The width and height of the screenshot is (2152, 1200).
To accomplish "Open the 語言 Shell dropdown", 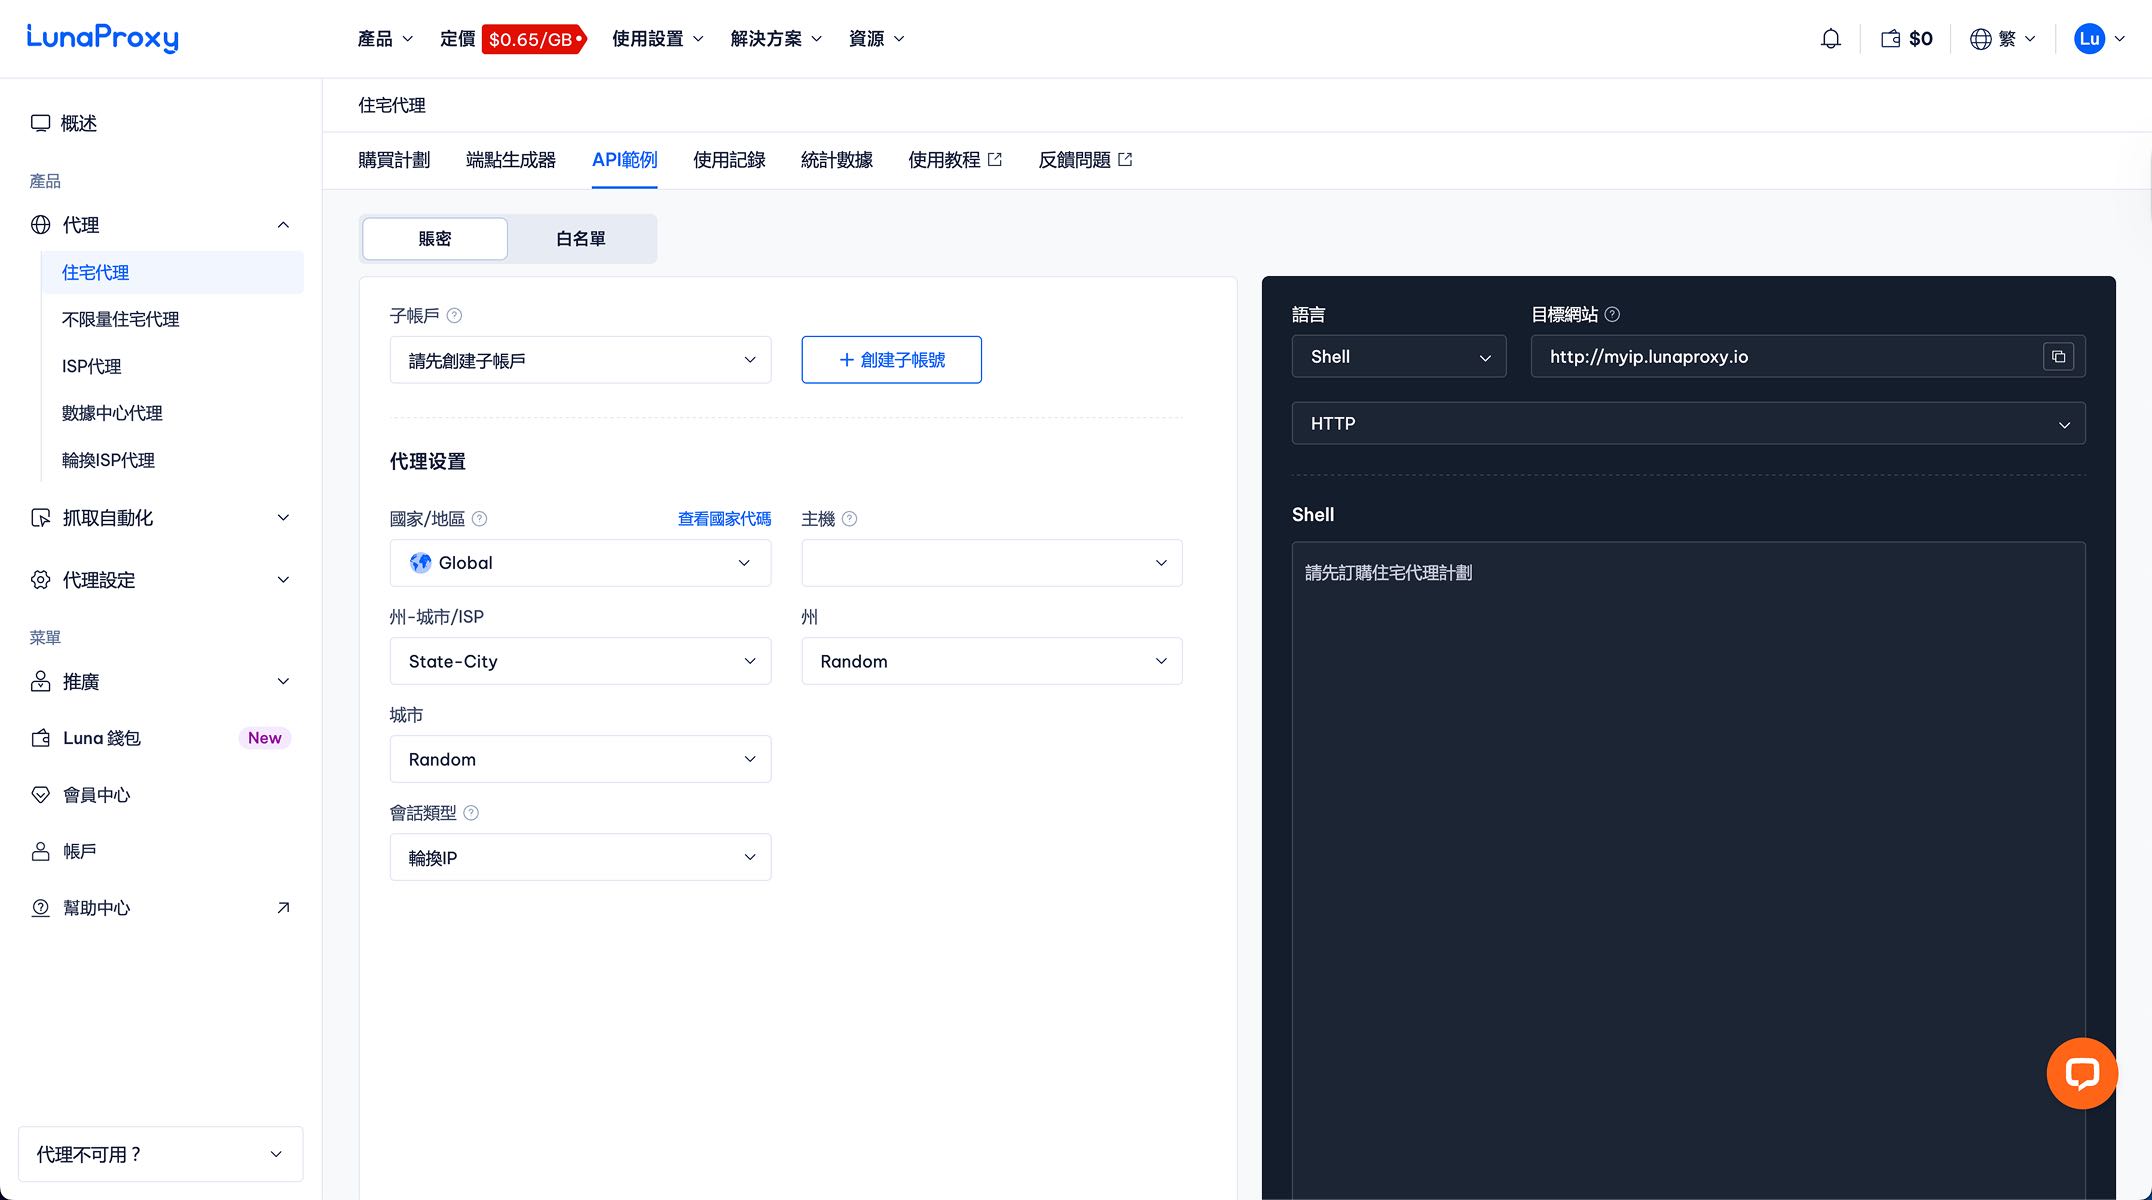I will [x=1399, y=357].
